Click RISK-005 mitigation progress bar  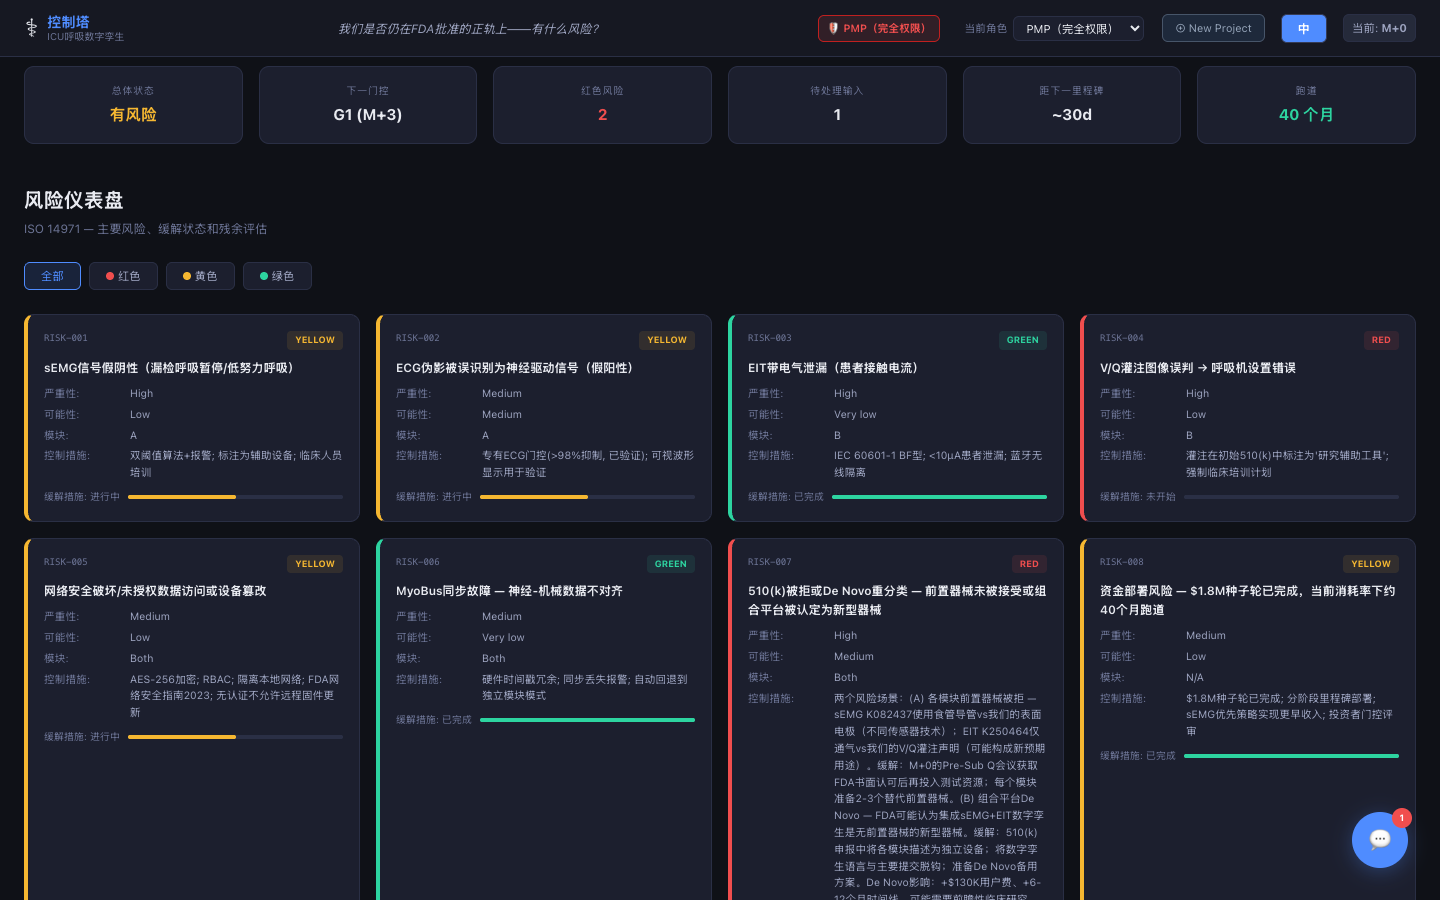click(x=235, y=737)
